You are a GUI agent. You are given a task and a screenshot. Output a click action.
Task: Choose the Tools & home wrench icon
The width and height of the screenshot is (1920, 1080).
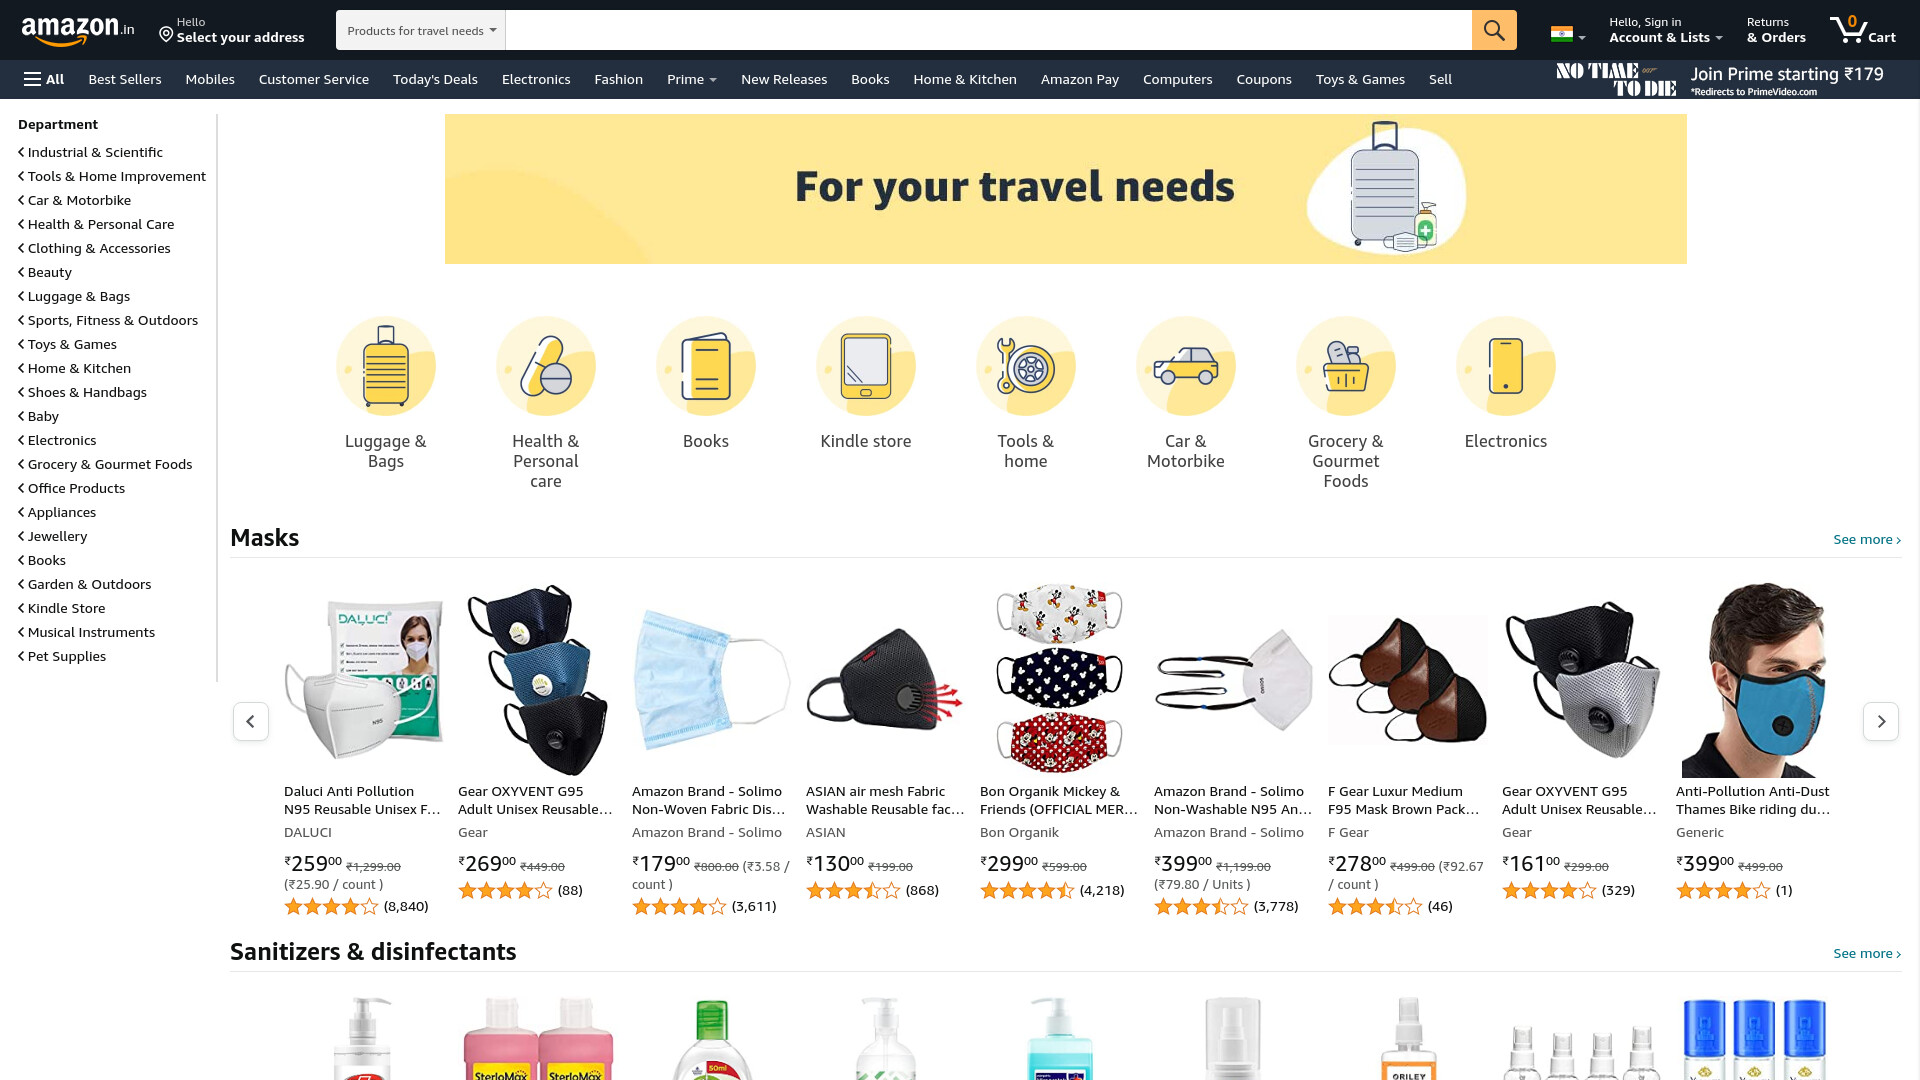pyautogui.click(x=1026, y=366)
